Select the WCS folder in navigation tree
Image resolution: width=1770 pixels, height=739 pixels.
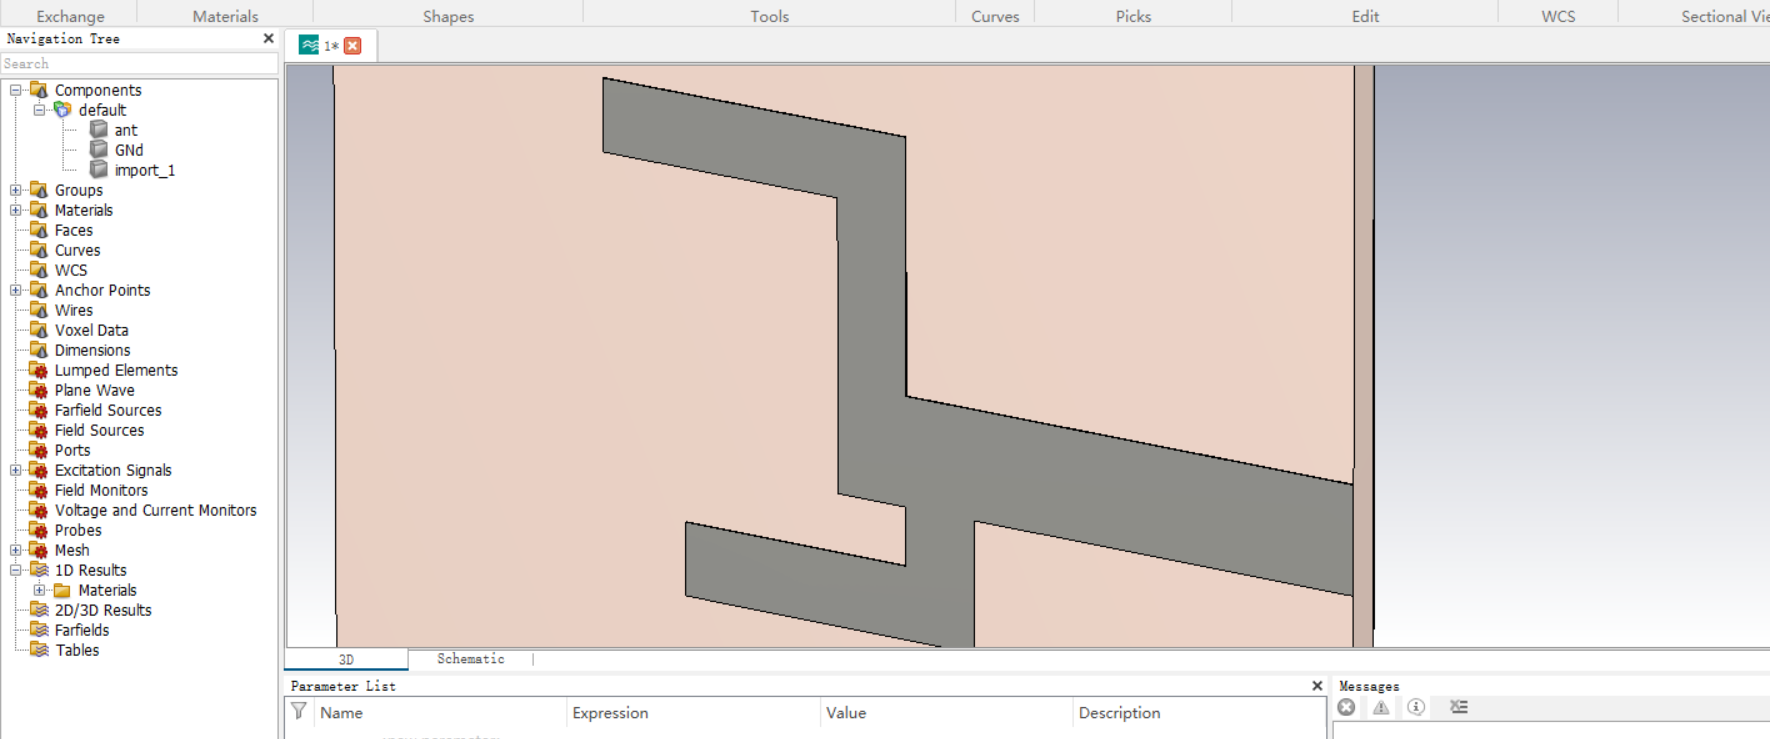click(70, 270)
